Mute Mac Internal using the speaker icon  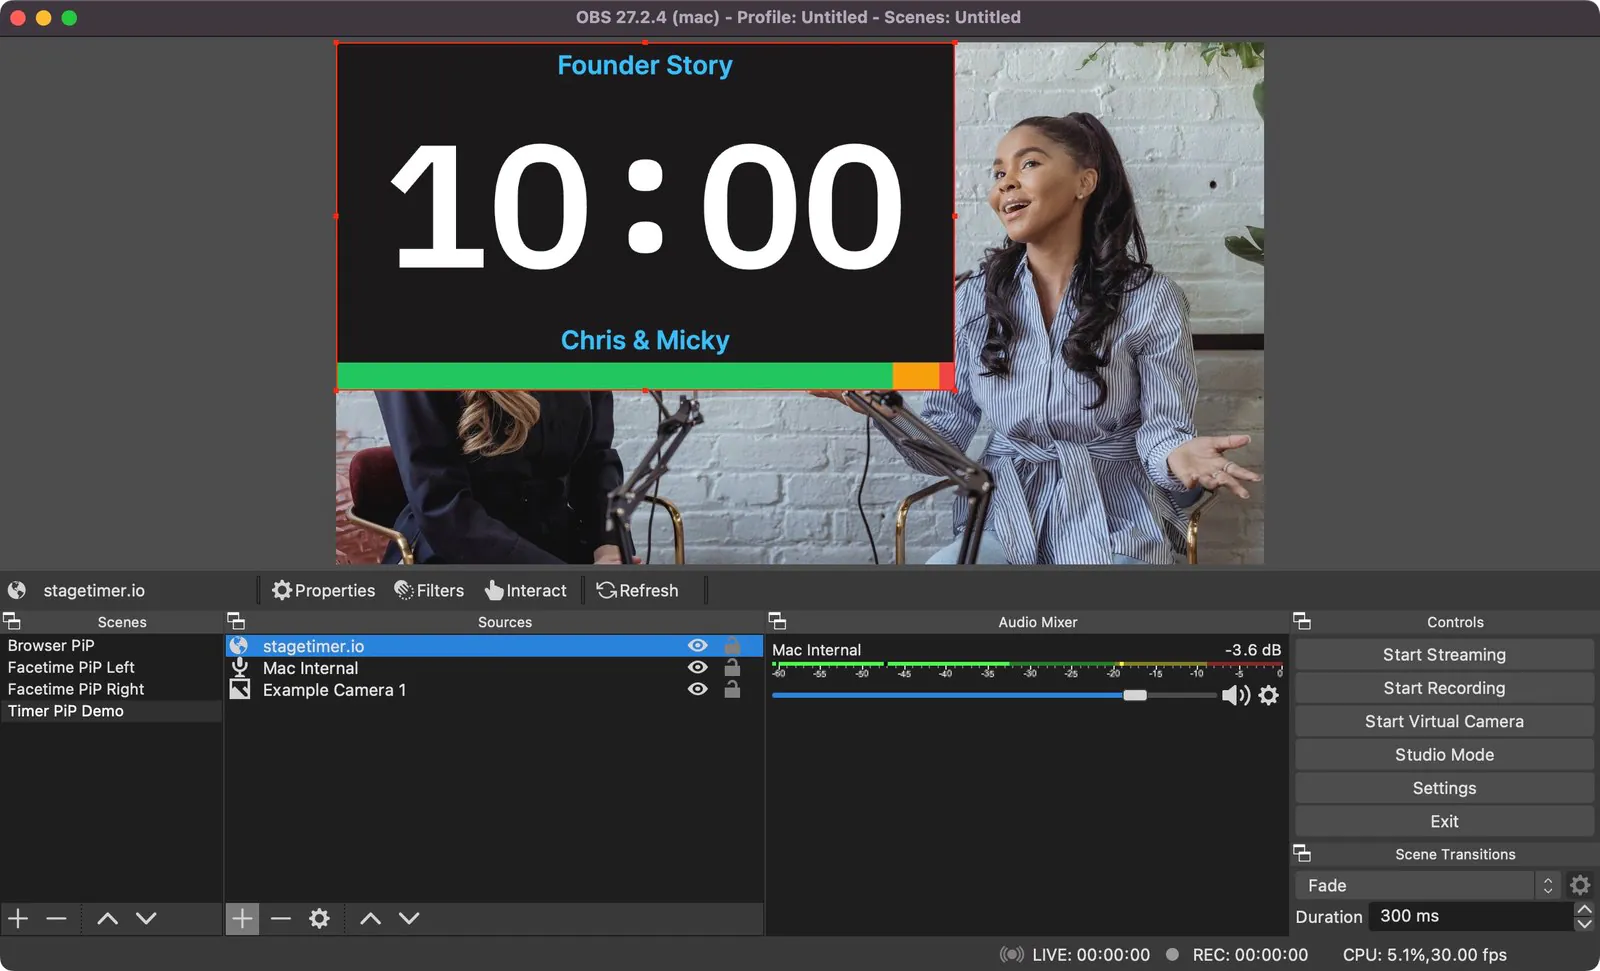[x=1234, y=695]
